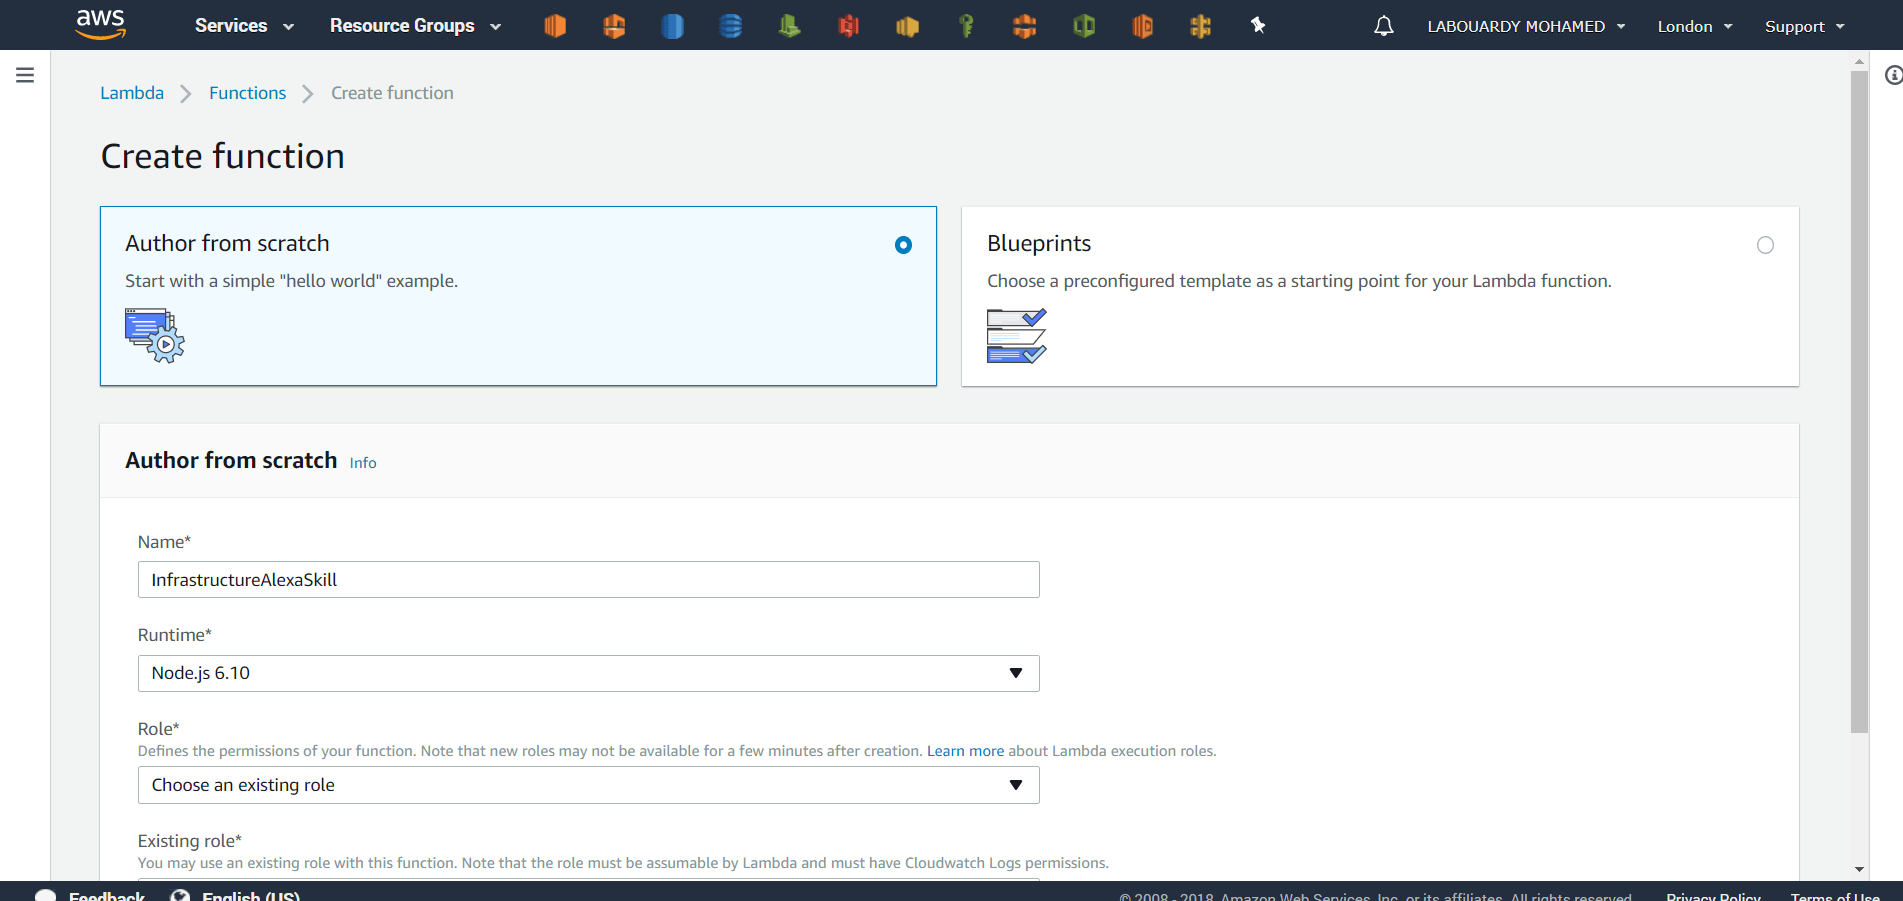
Task: Open the green CloudWatch shortcut icon
Action: pos(790,26)
